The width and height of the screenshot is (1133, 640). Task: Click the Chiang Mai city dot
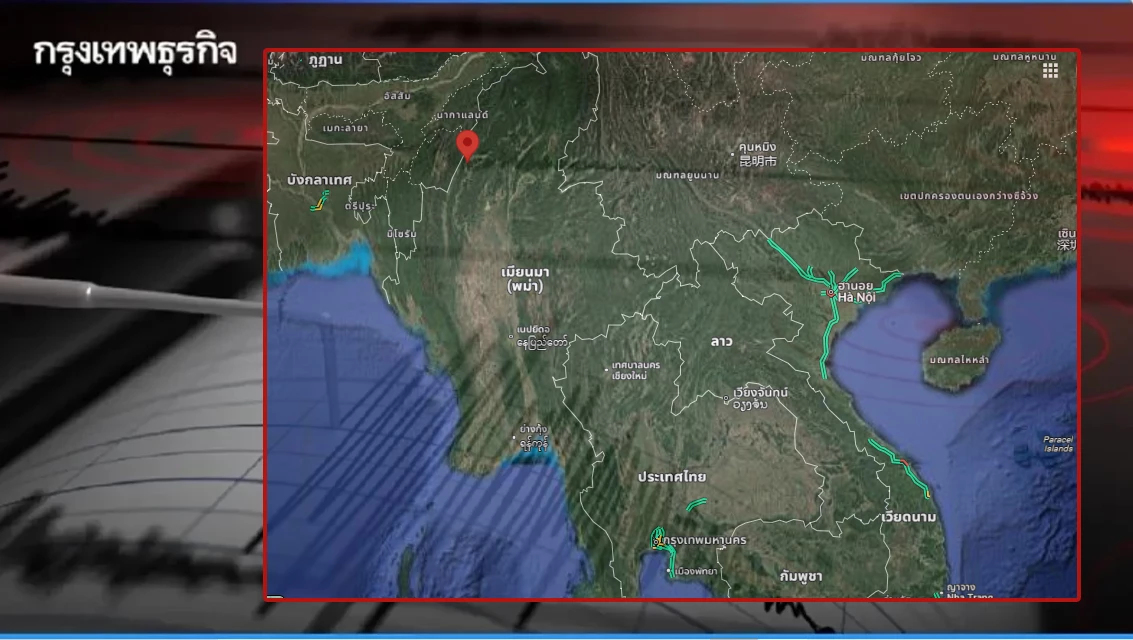point(607,370)
